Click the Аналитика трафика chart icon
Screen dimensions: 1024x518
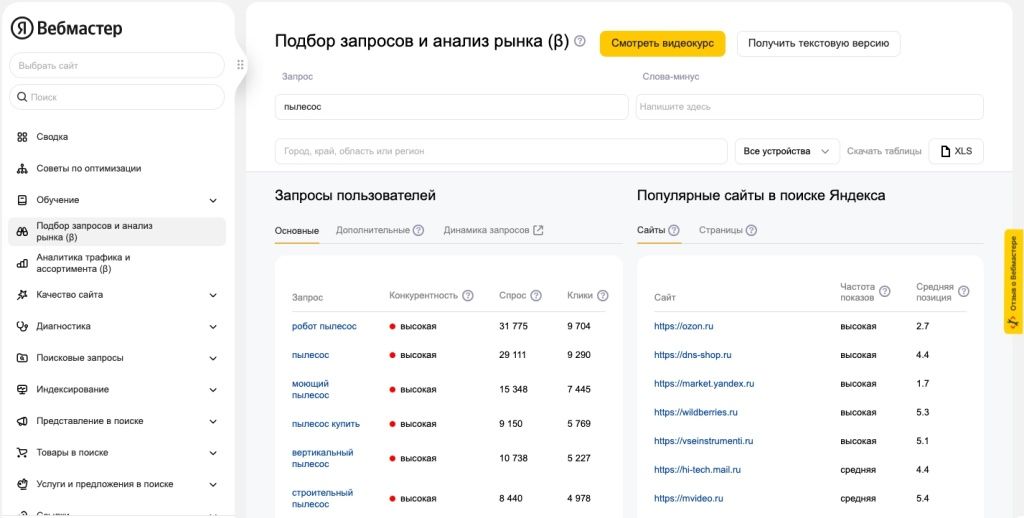tap(22, 263)
